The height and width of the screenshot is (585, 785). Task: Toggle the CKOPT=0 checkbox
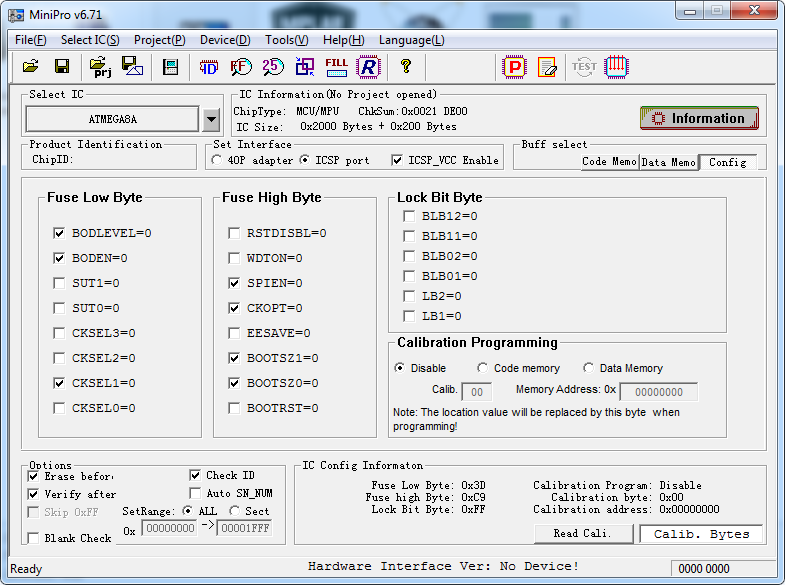(234, 308)
